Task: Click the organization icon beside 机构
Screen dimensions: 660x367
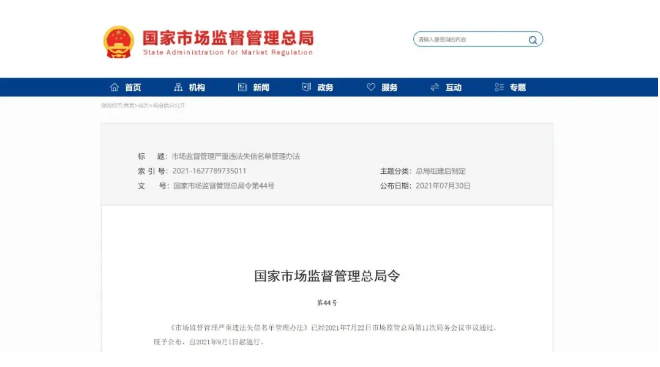Action: click(x=178, y=87)
